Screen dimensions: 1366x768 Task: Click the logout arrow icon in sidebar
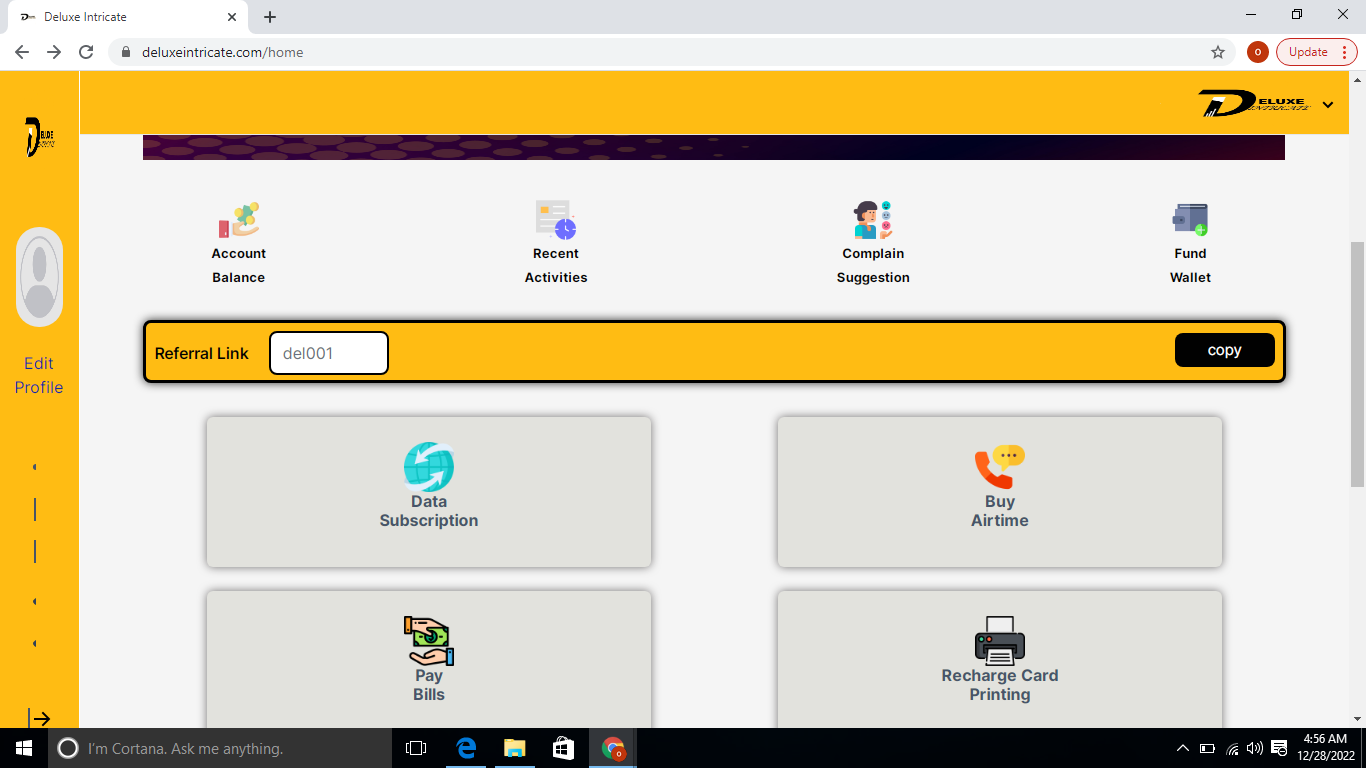coord(39,718)
